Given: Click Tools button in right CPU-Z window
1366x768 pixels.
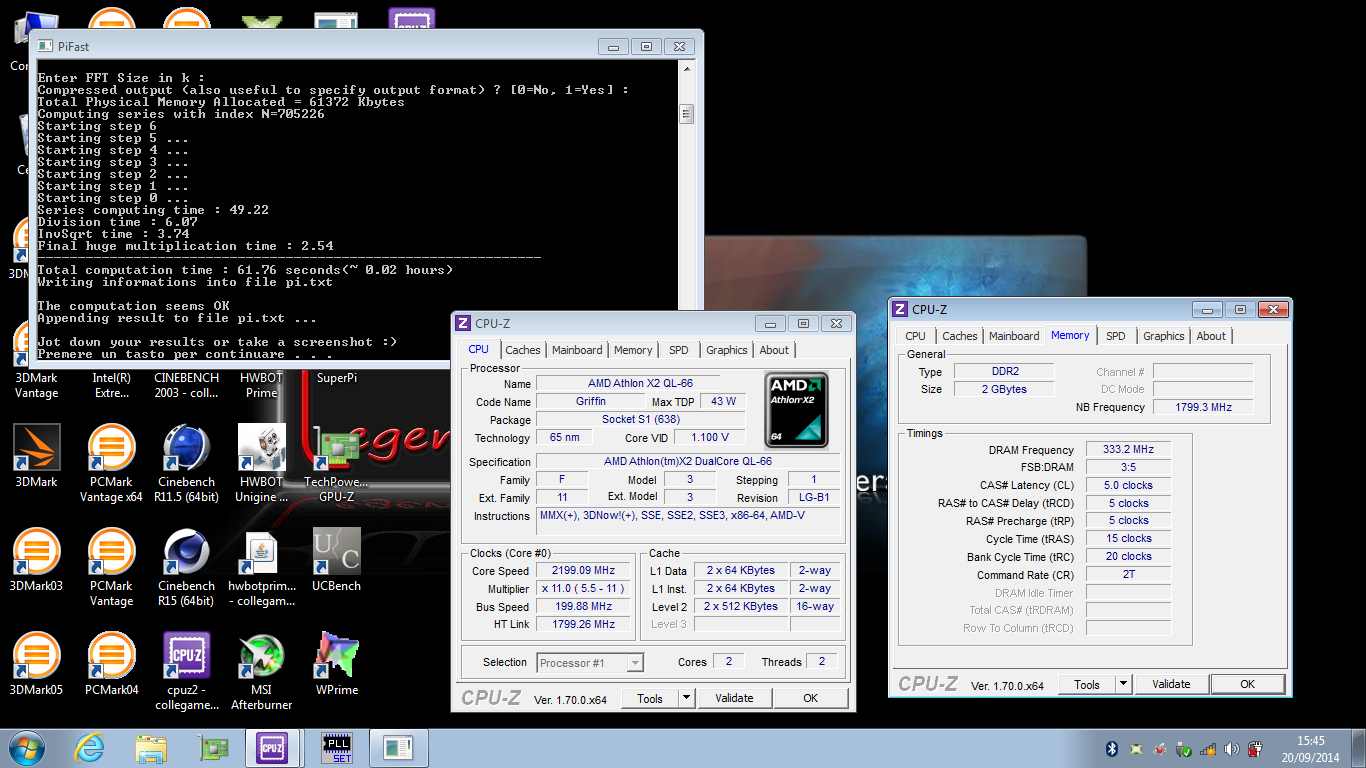Looking at the screenshot, I should point(1087,684).
